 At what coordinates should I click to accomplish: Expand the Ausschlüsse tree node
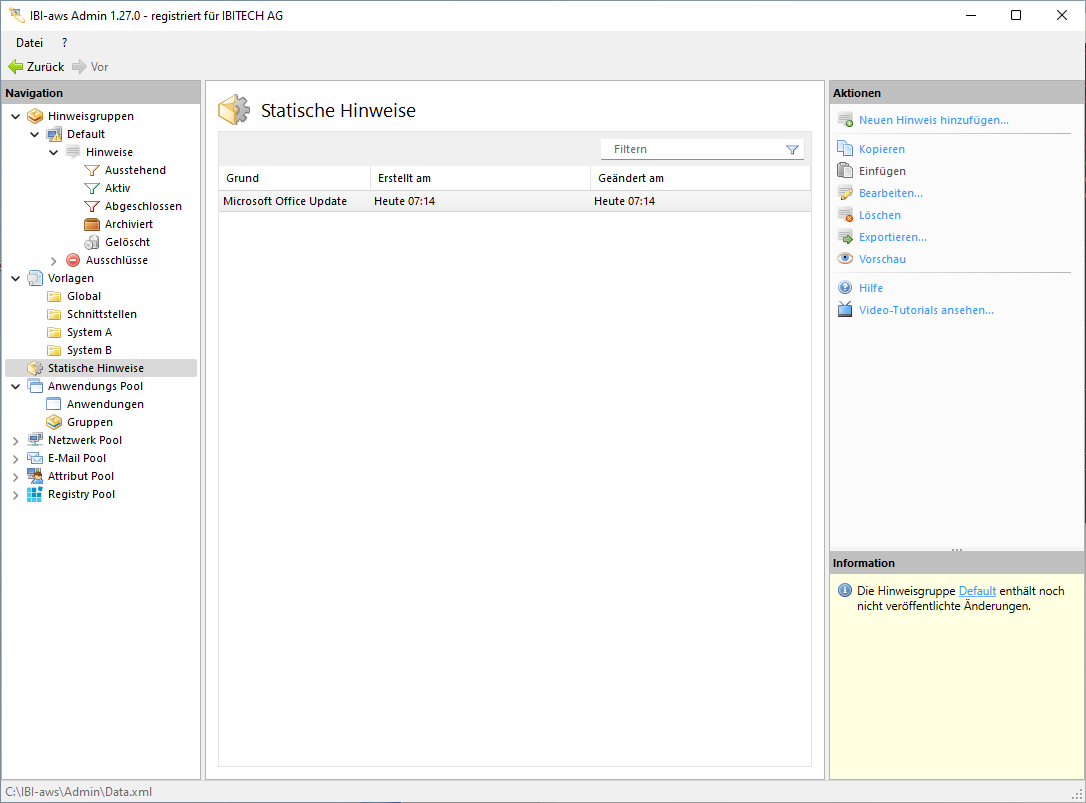(x=54, y=260)
